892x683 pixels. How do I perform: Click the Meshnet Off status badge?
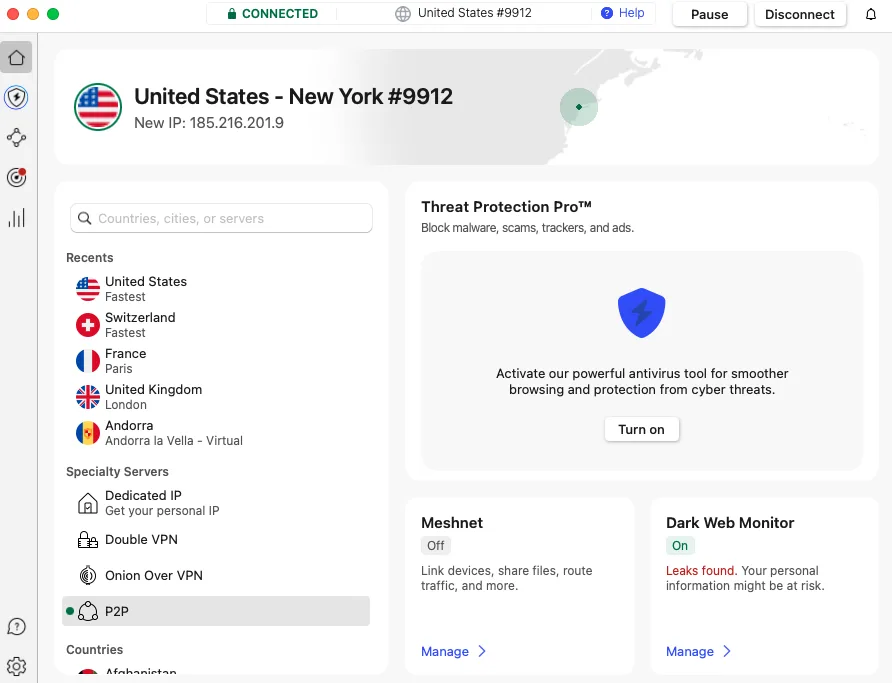[436, 545]
